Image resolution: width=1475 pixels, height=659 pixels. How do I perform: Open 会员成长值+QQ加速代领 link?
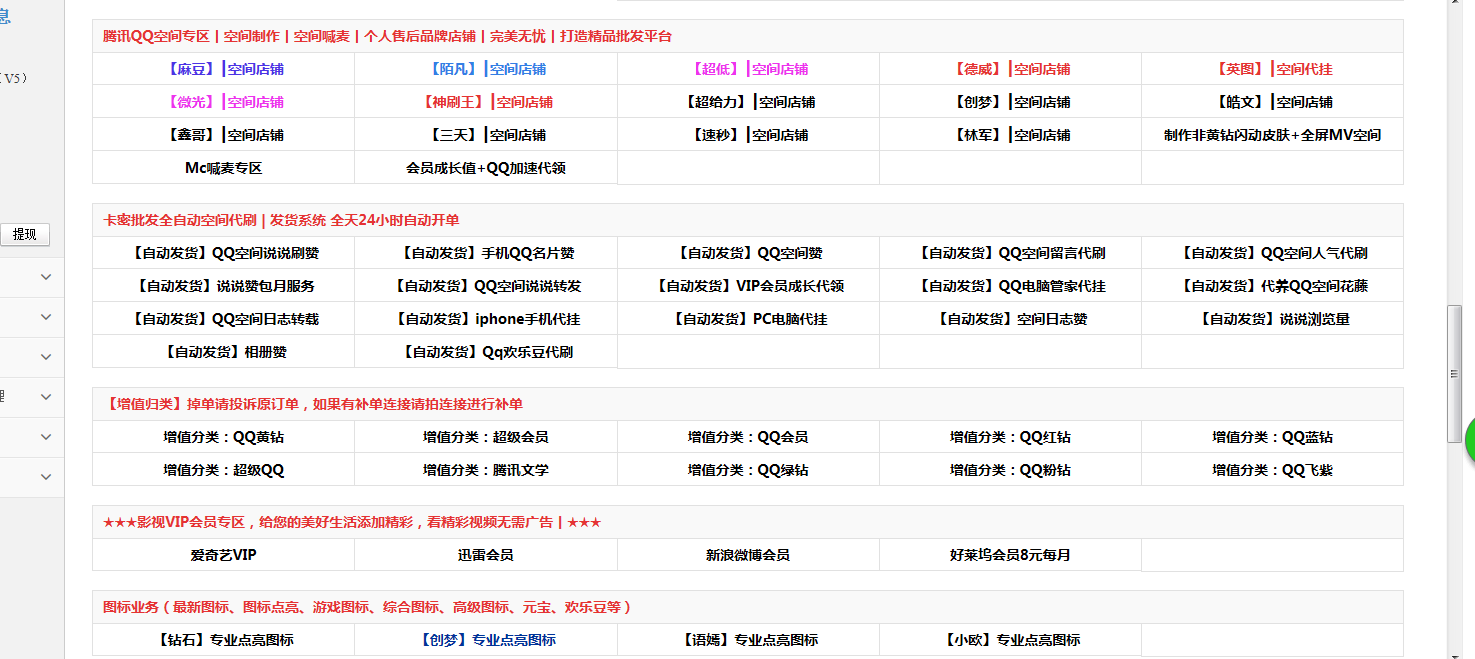pos(486,168)
